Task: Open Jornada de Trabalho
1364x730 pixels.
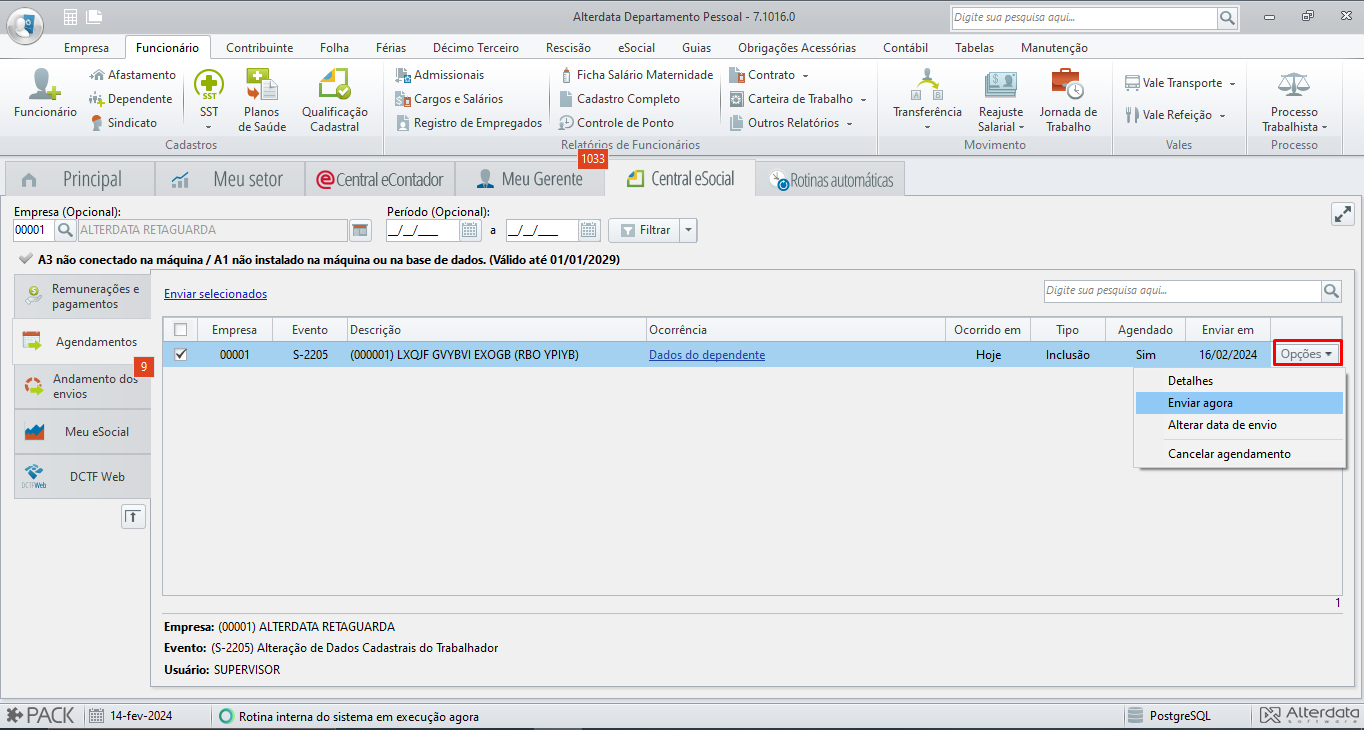Action: (x=1068, y=99)
